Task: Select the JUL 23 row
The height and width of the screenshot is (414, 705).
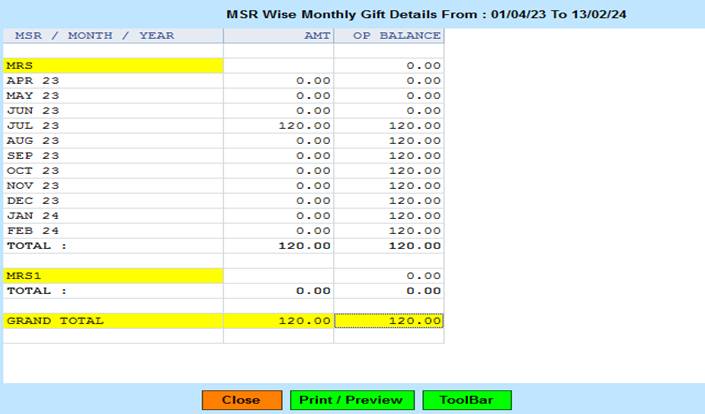Action: click(113, 125)
